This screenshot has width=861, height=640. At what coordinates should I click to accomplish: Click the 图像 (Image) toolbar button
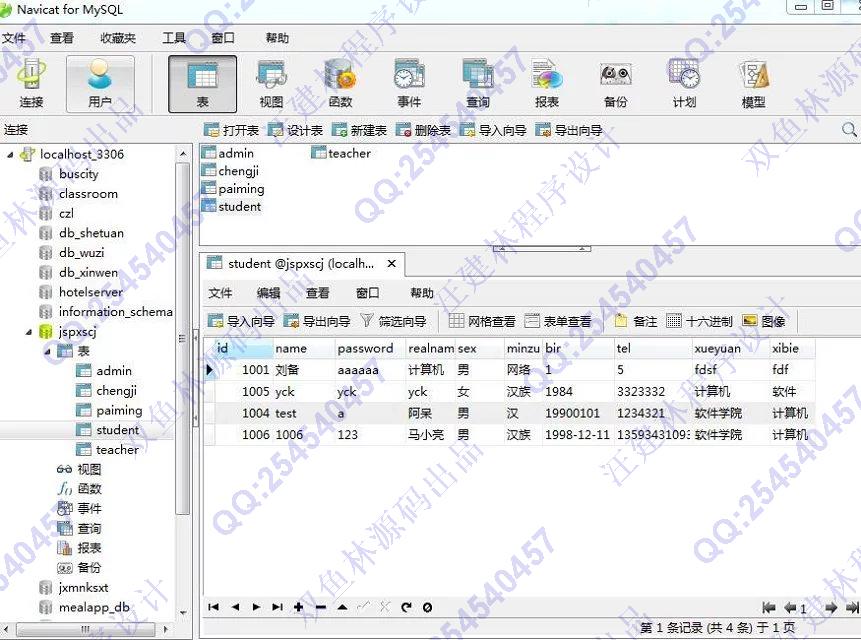point(764,321)
